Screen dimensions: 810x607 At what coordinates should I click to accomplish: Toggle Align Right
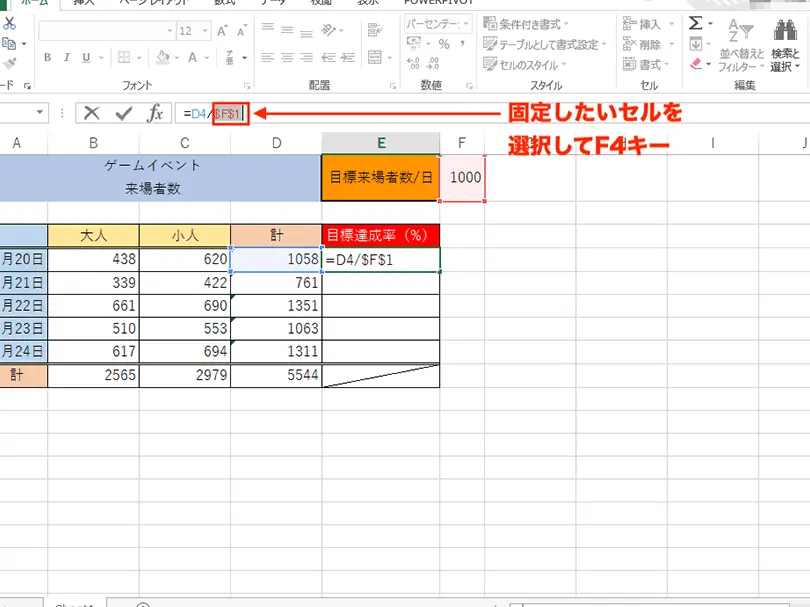click(307, 57)
